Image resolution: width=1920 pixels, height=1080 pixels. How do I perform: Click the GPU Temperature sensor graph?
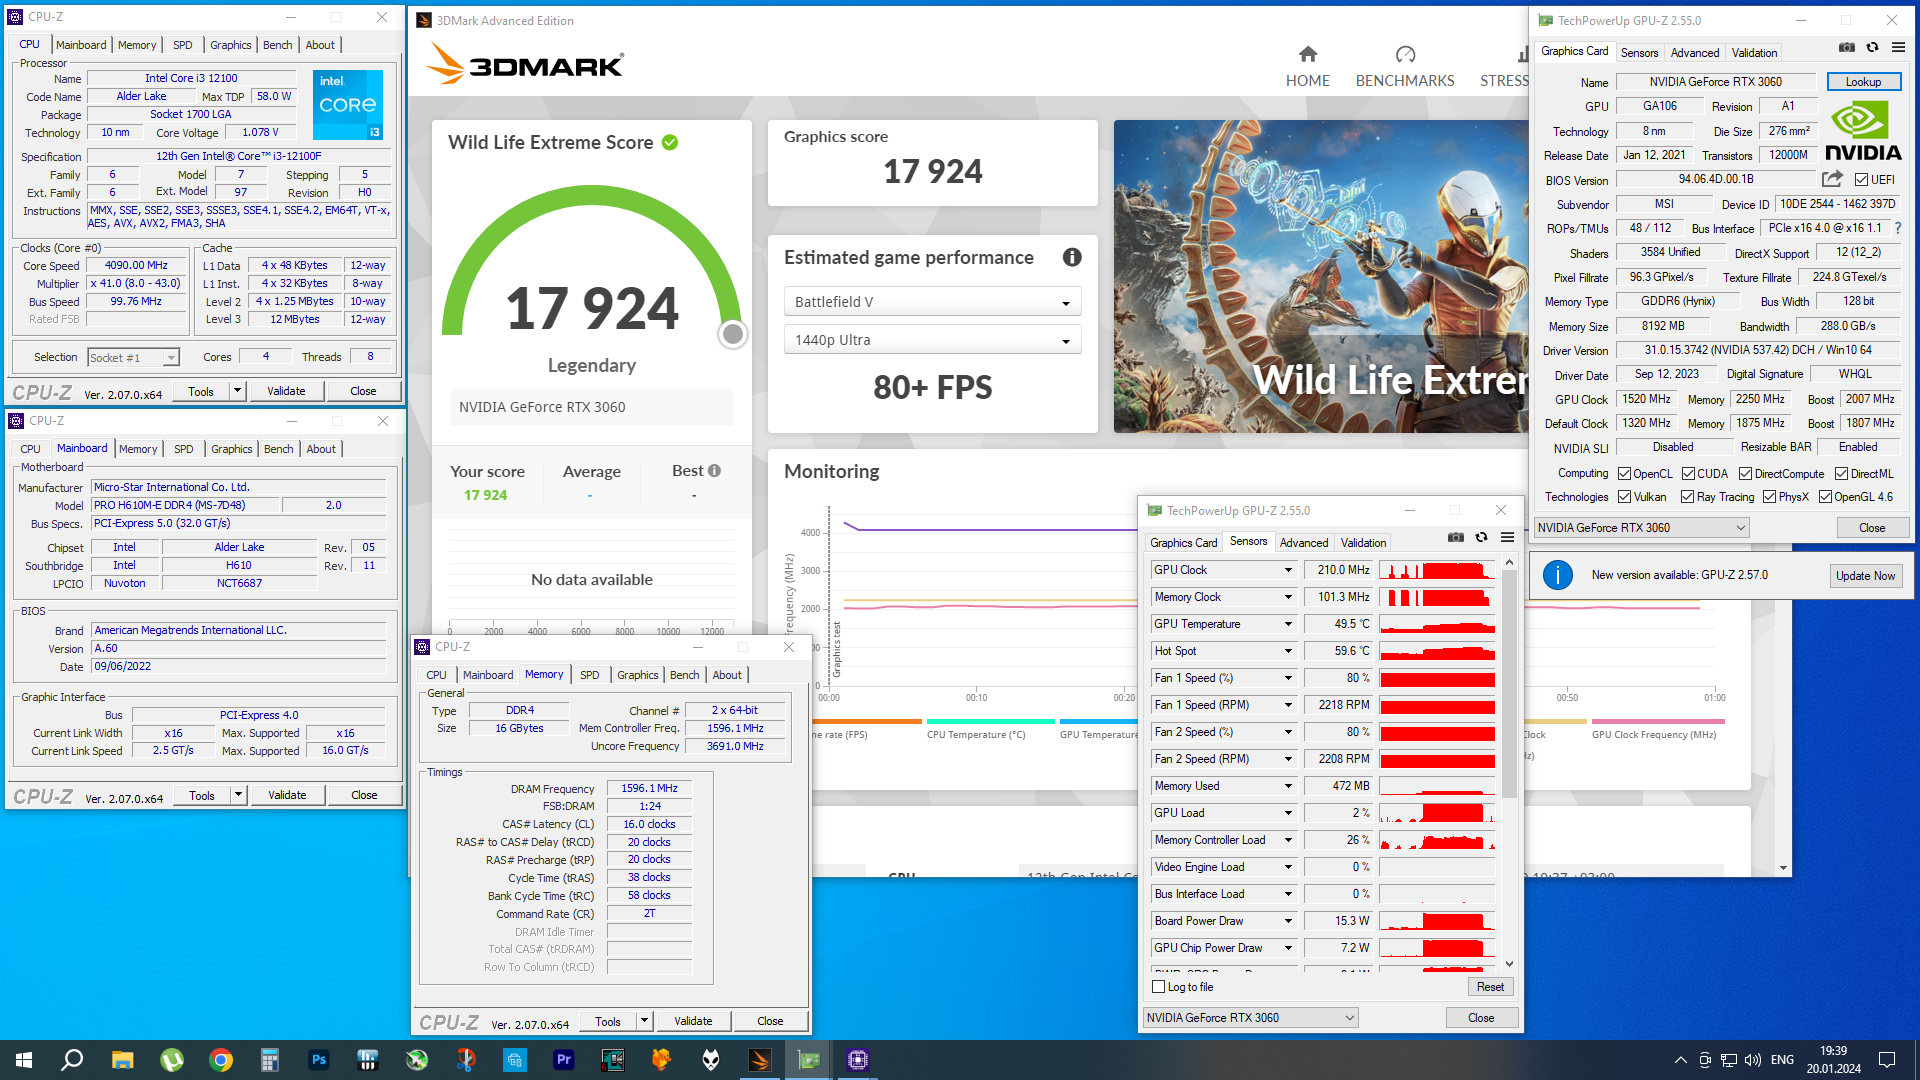[x=1437, y=624]
